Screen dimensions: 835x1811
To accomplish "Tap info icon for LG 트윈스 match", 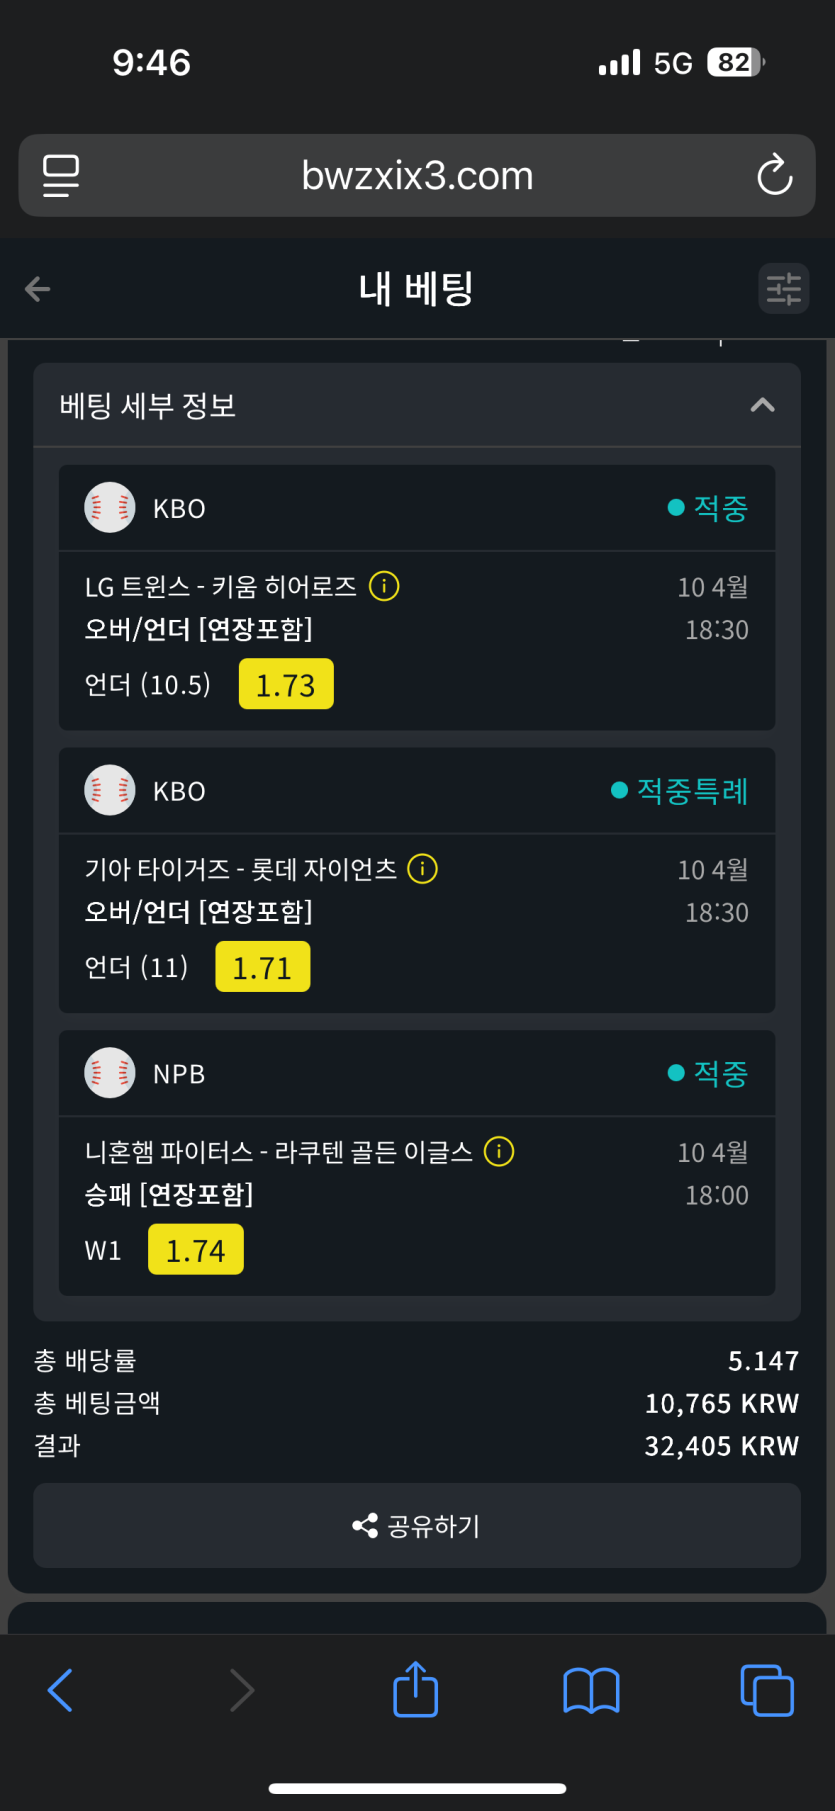I will pos(384,586).
